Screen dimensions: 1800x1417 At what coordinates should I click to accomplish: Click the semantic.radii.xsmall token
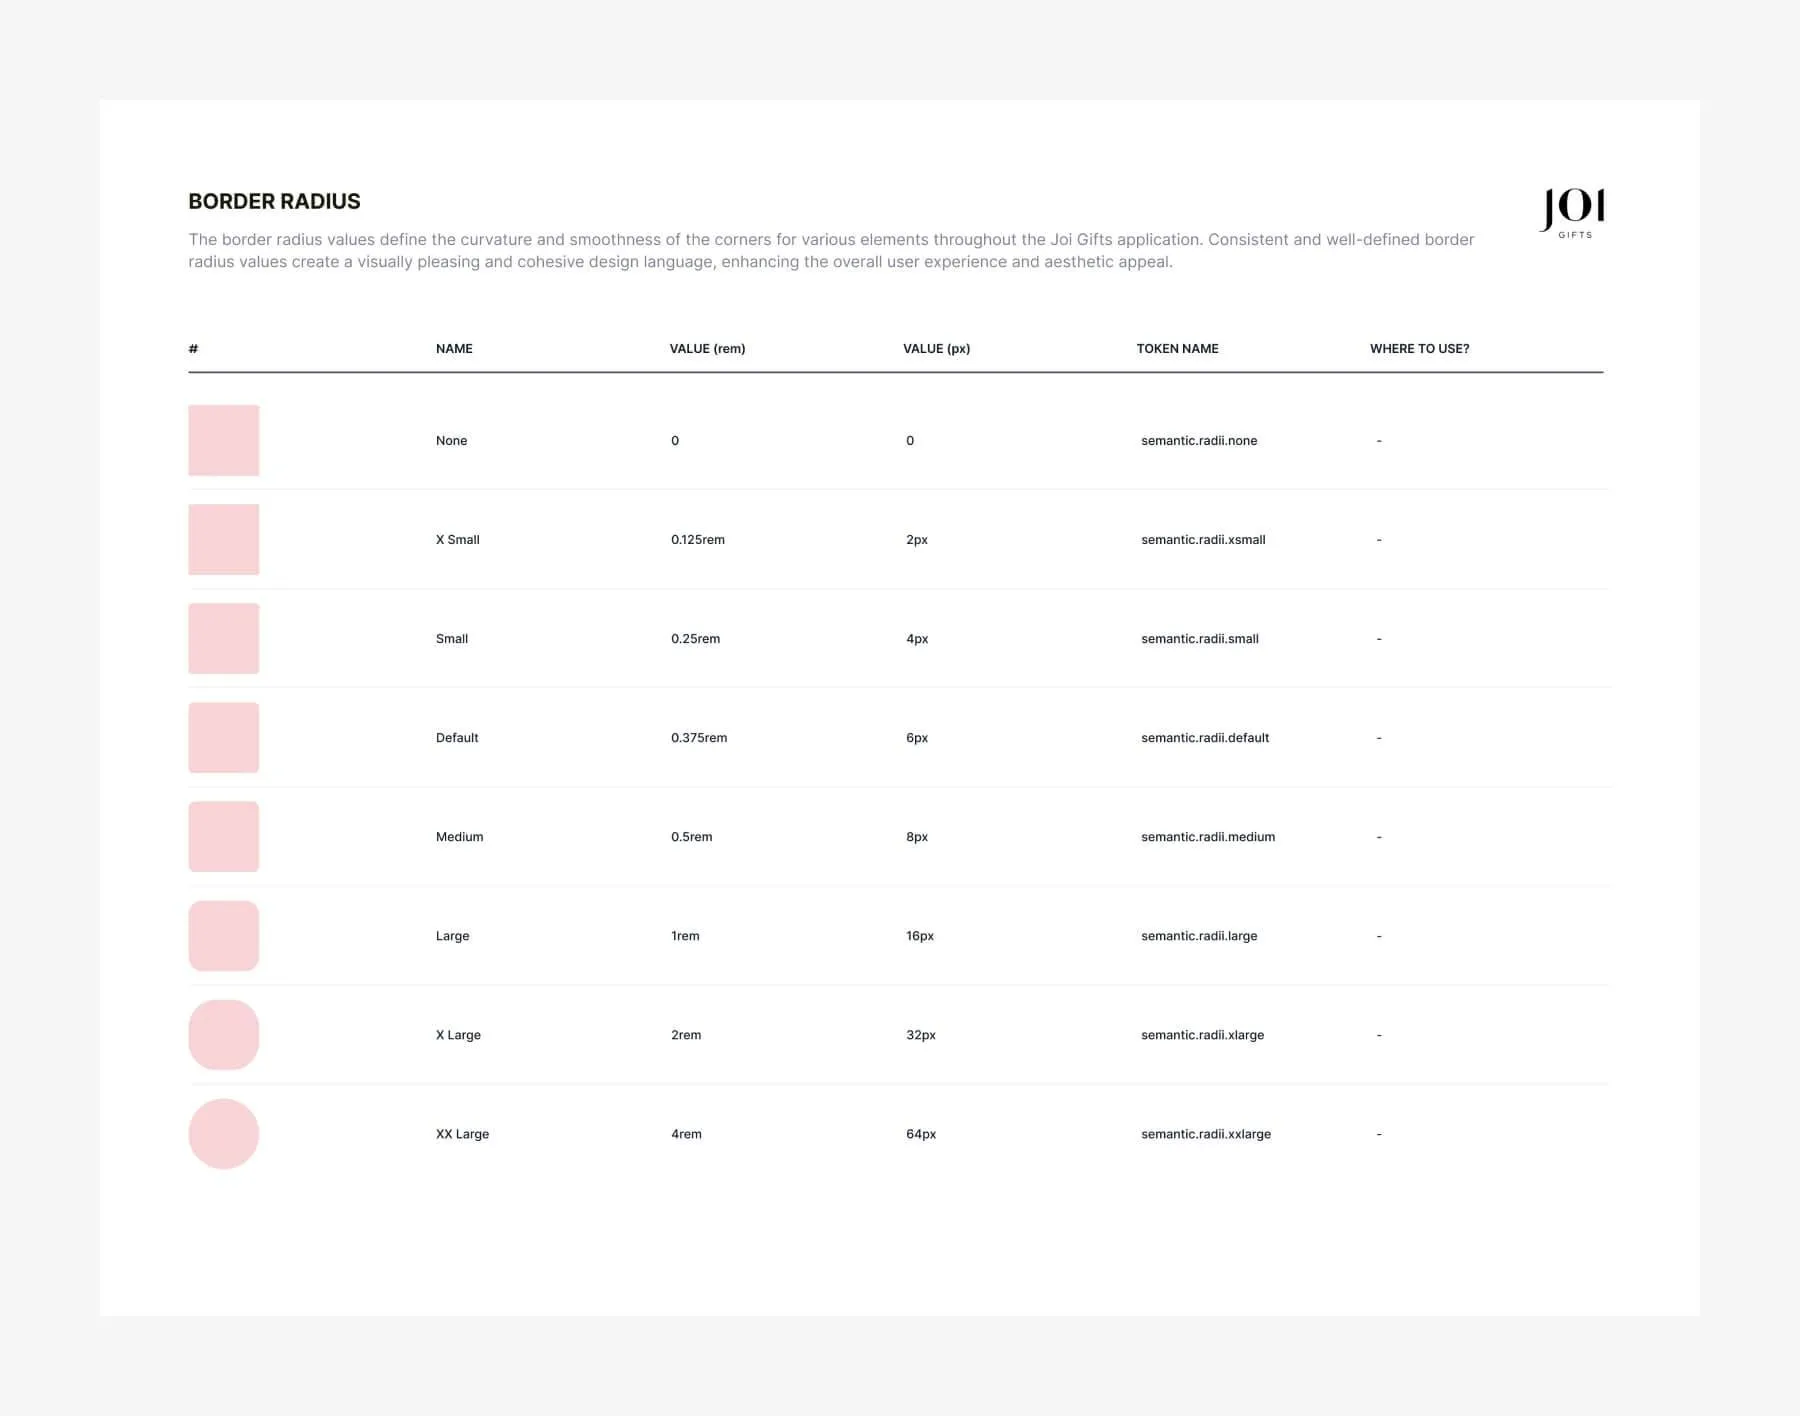(1203, 539)
